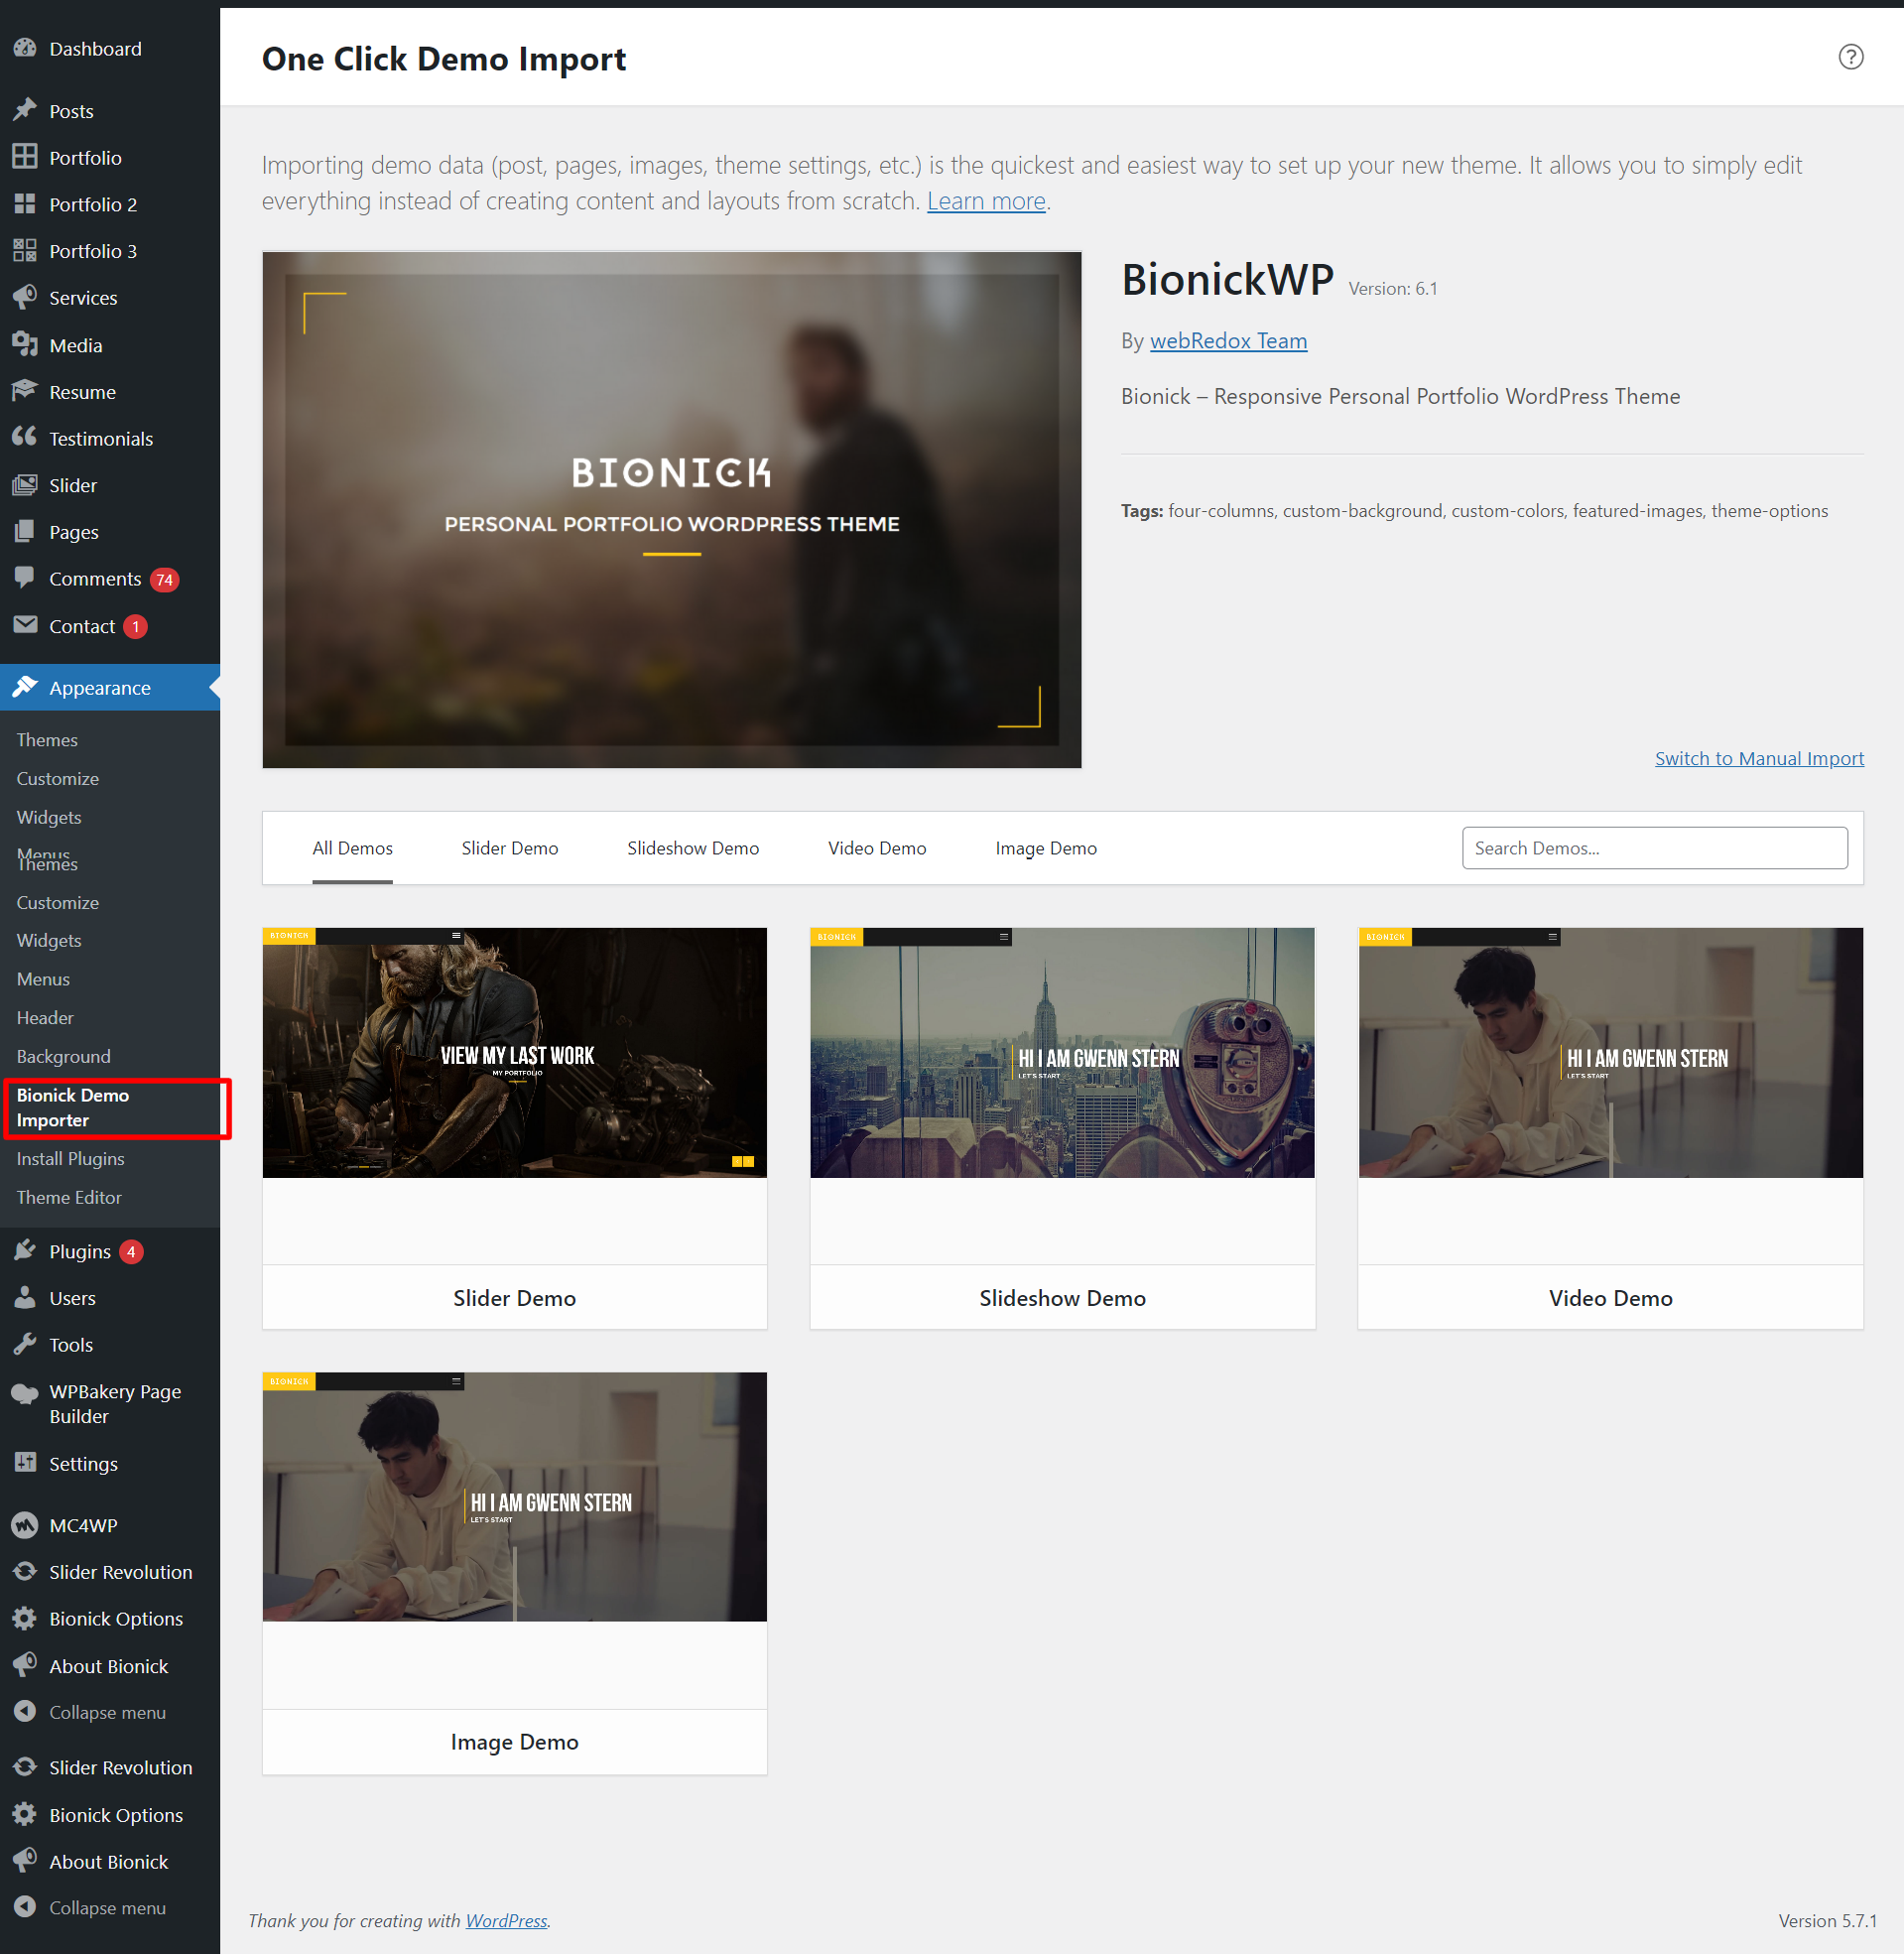
Task: Open Install Plugins submenu item
Action: point(71,1158)
